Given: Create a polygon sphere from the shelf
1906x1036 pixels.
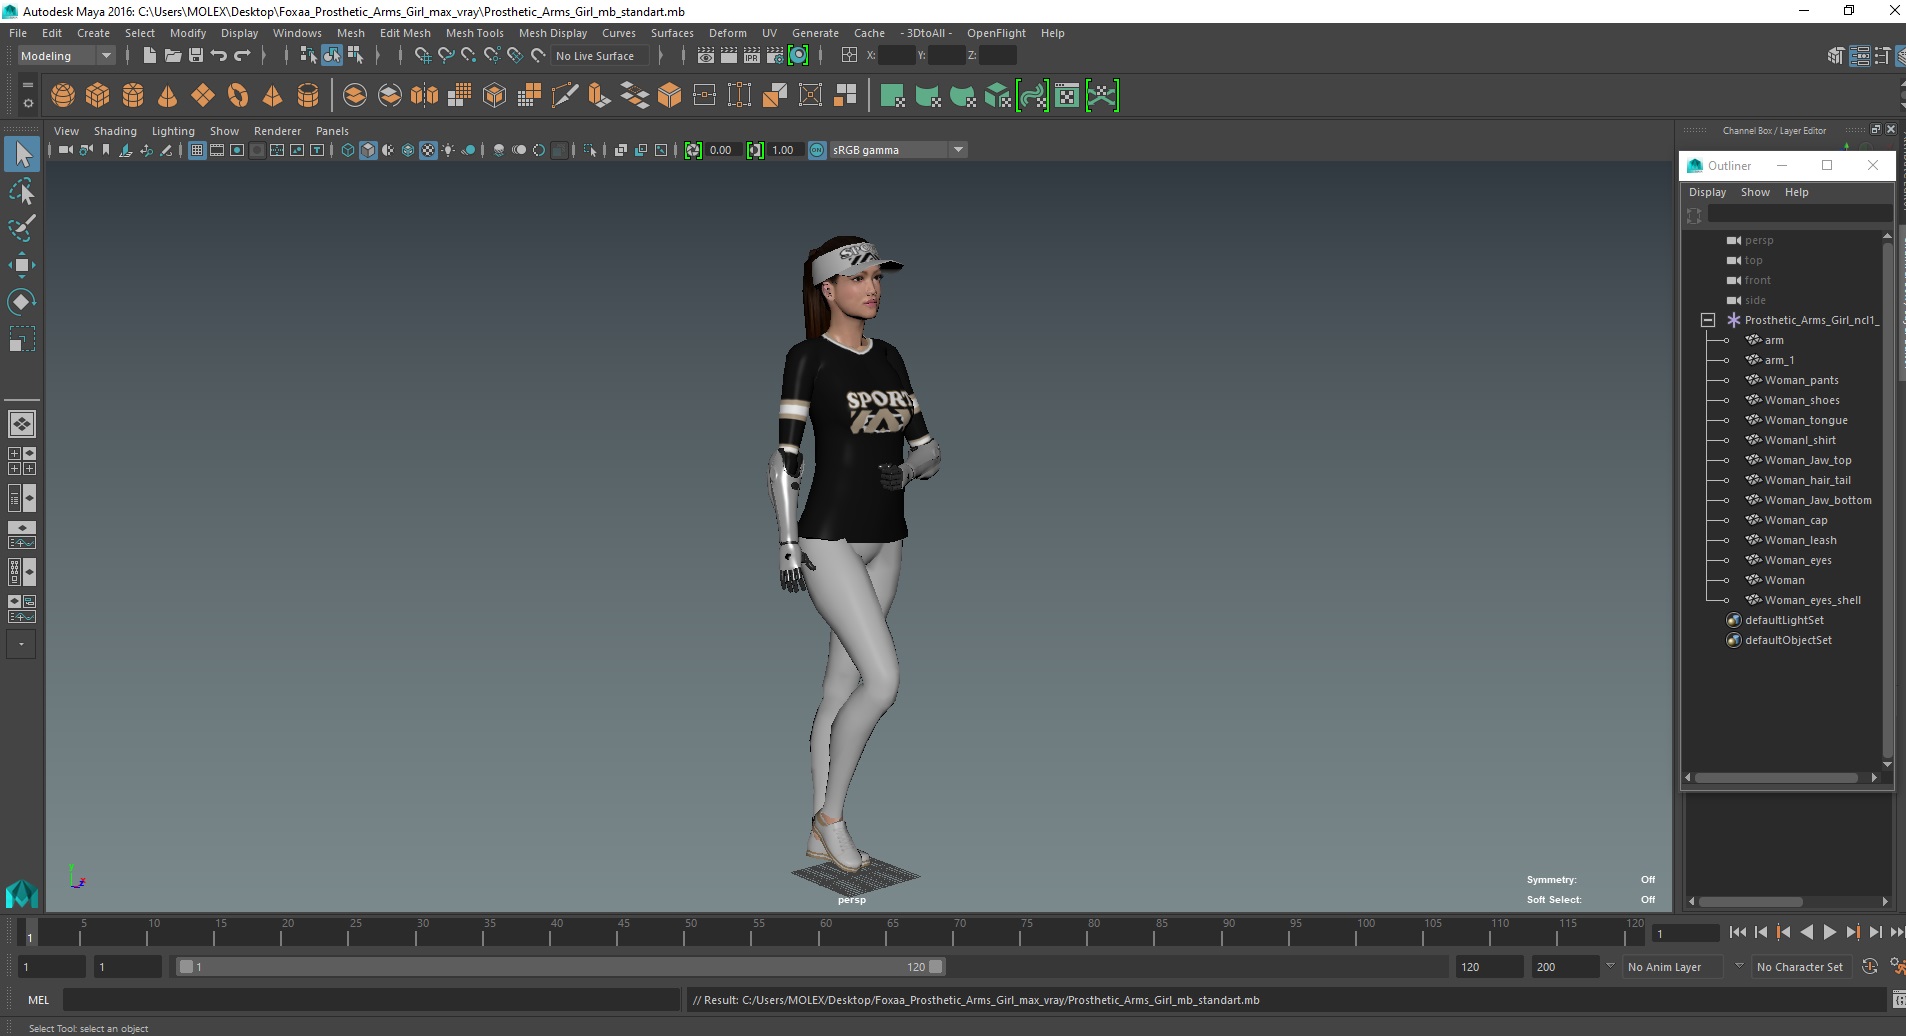Looking at the screenshot, I should click(x=62, y=95).
